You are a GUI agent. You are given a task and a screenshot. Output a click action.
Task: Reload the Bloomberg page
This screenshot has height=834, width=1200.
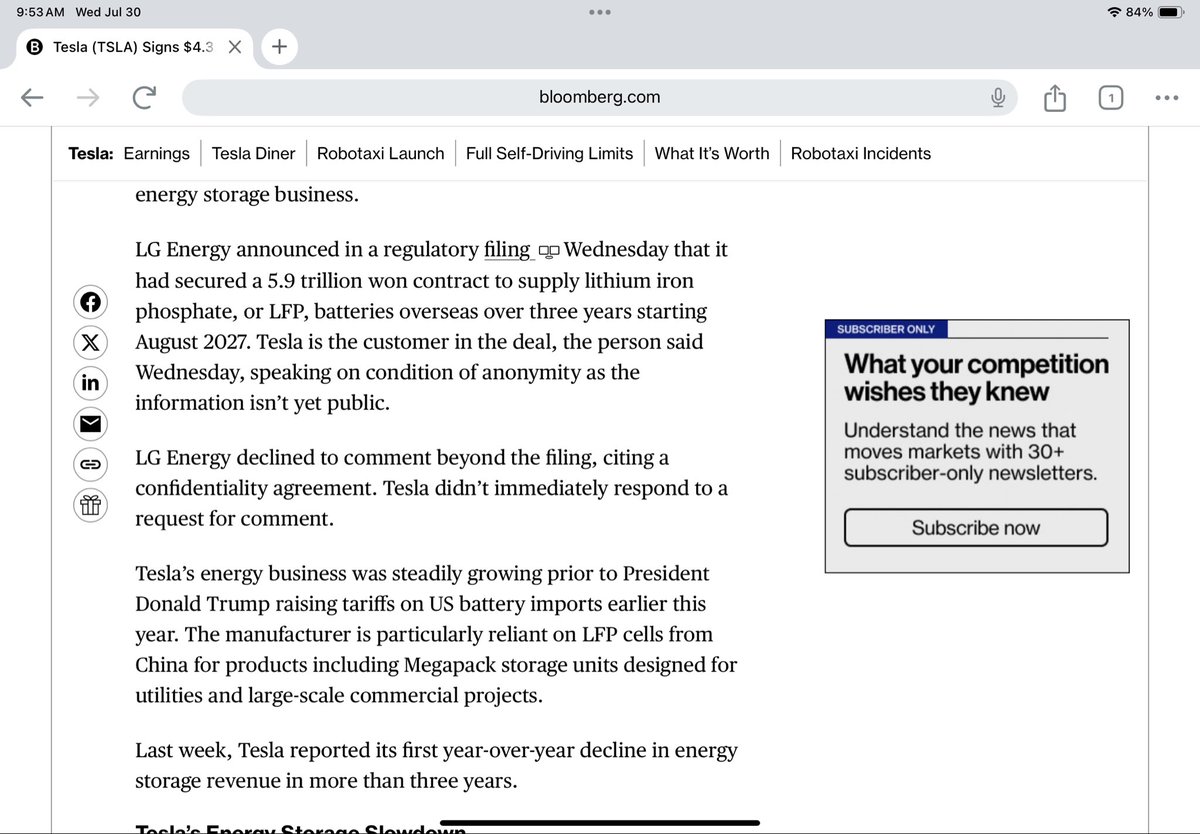[x=144, y=97]
